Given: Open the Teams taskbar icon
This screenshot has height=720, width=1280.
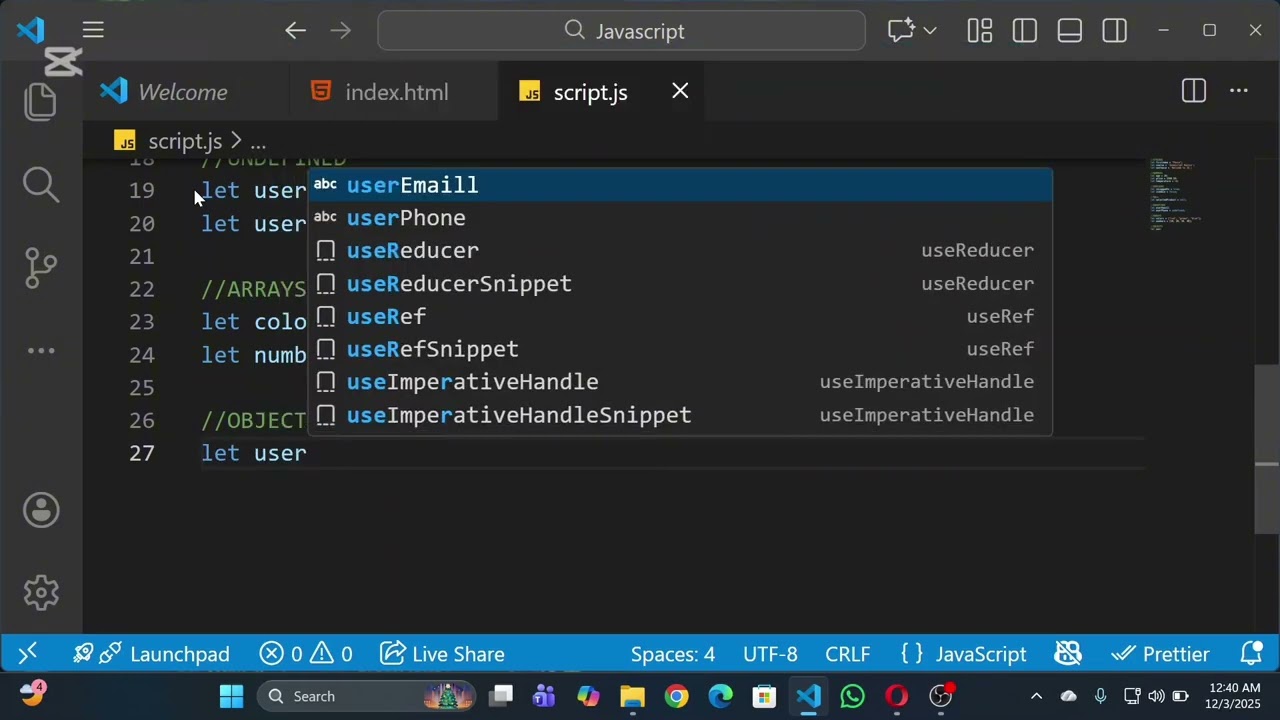Looking at the screenshot, I should tap(544, 696).
